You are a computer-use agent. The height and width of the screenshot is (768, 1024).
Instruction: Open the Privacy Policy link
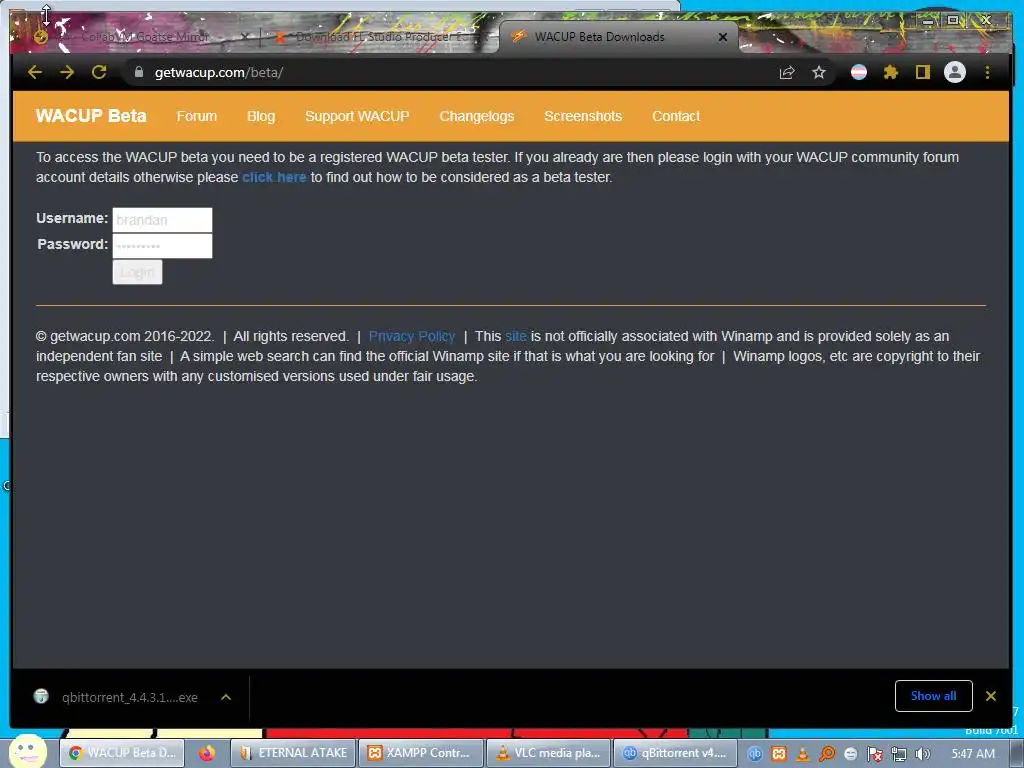(x=412, y=336)
